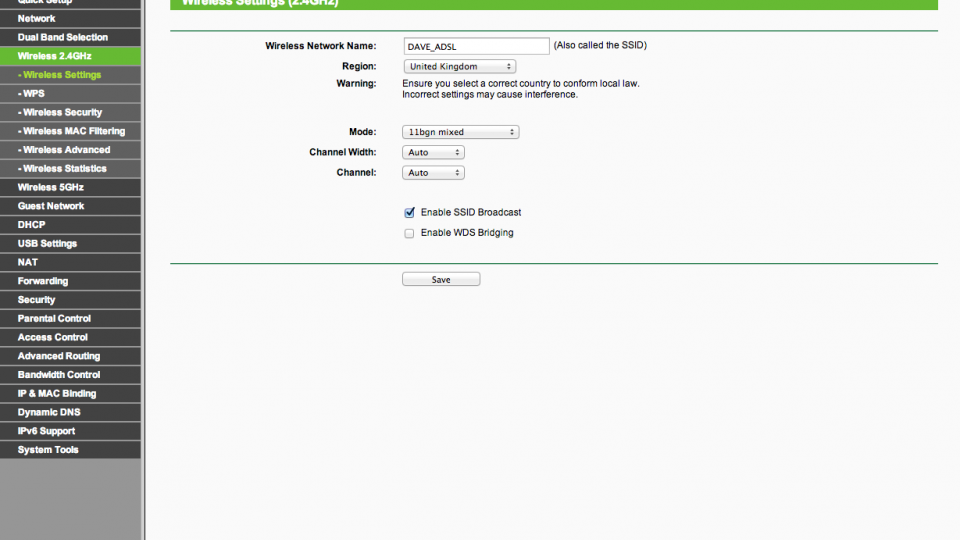
Task: Open the Mode dropdown 11bgn mixed
Action: (x=460, y=132)
